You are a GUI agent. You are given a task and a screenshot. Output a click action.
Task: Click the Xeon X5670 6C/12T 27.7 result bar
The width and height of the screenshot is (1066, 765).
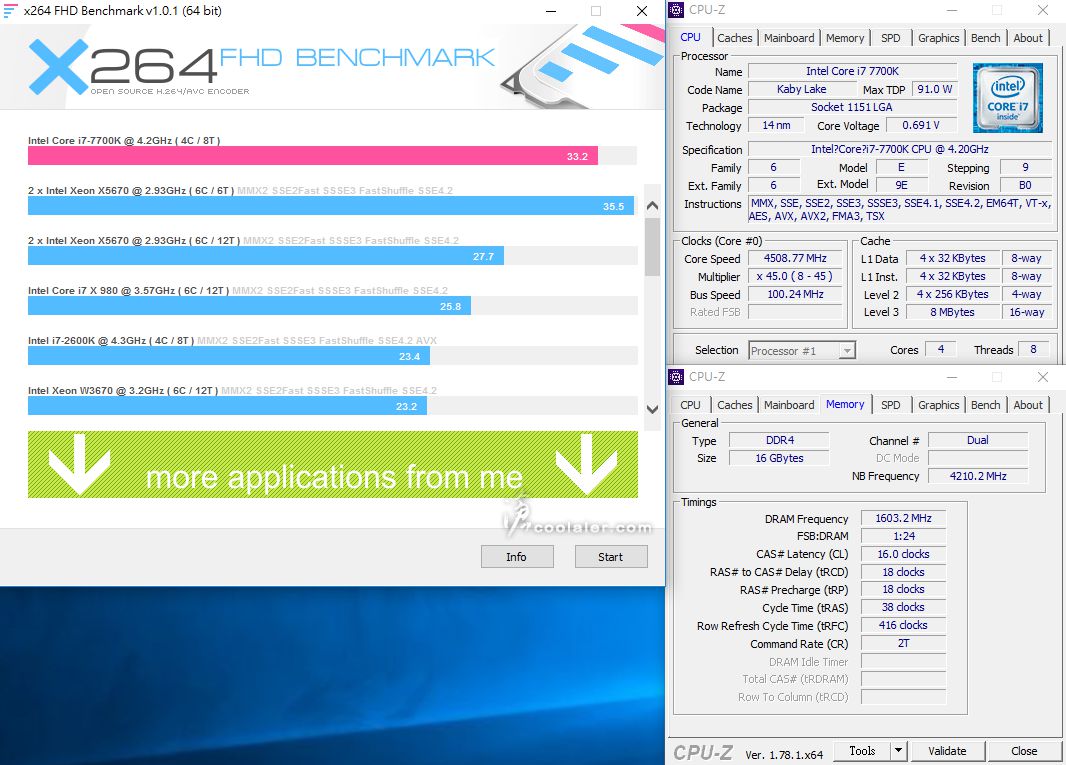[x=265, y=256]
